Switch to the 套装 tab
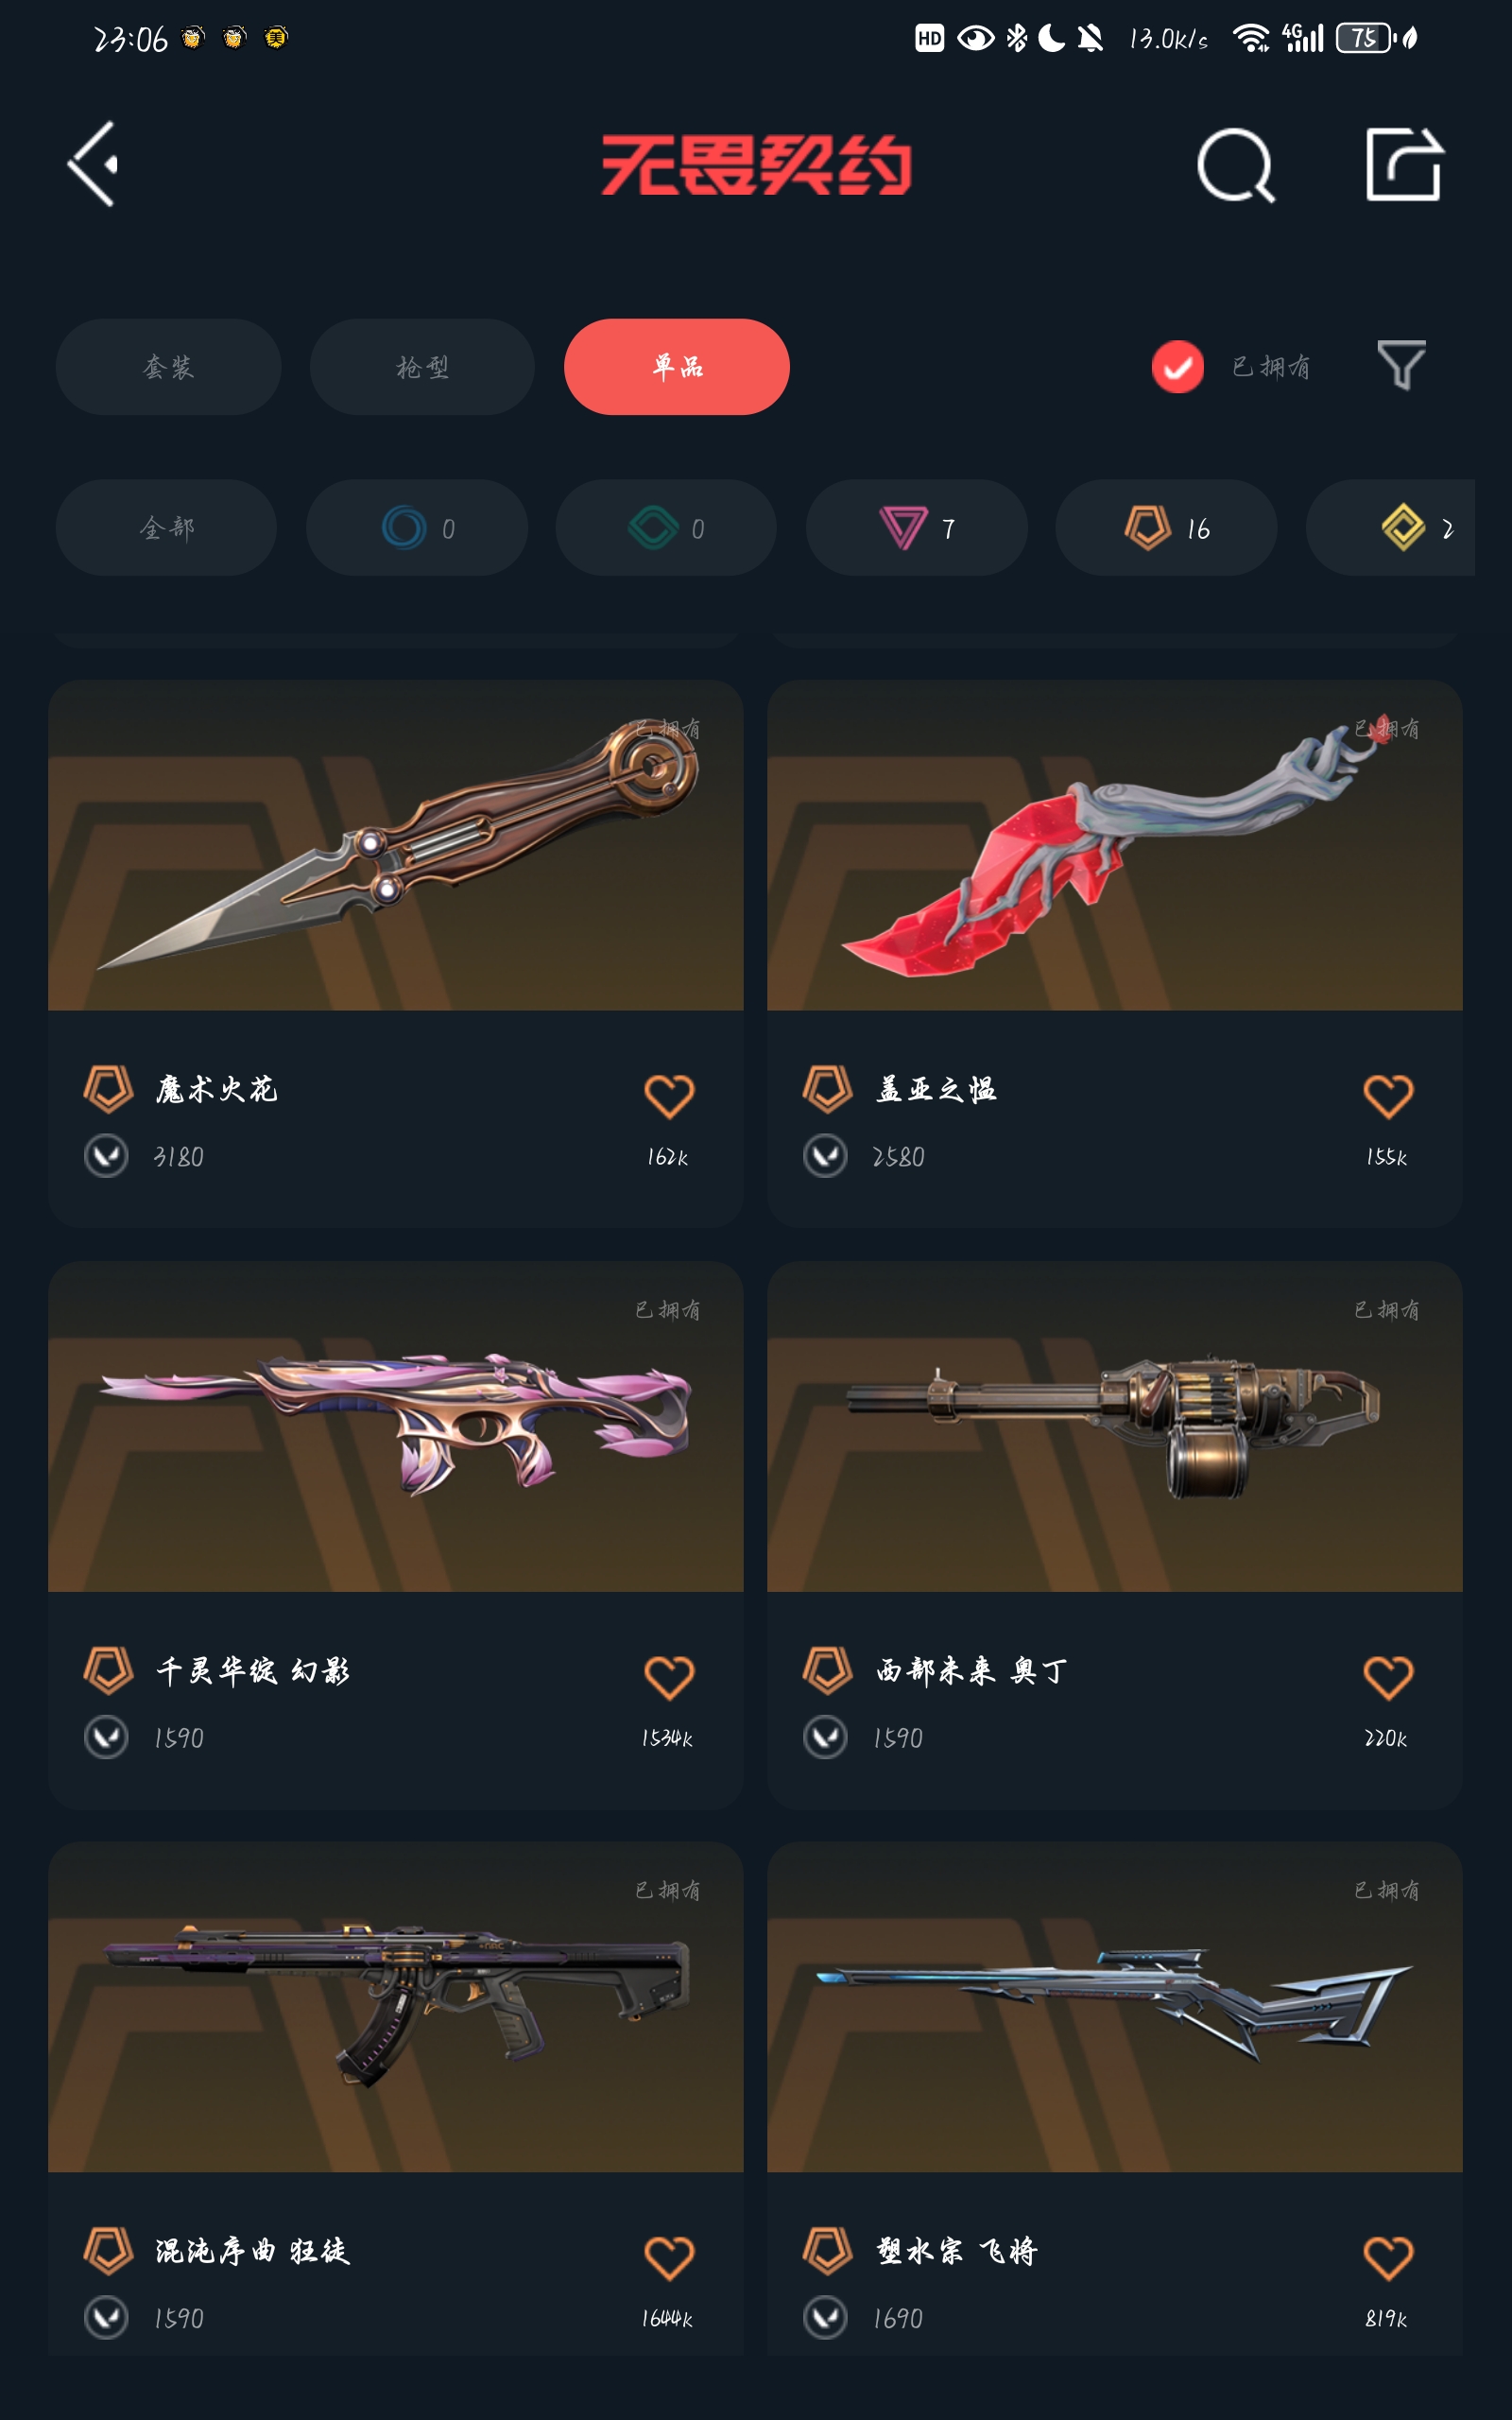Screen dimensions: 1512x2420 tap(168, 367)
